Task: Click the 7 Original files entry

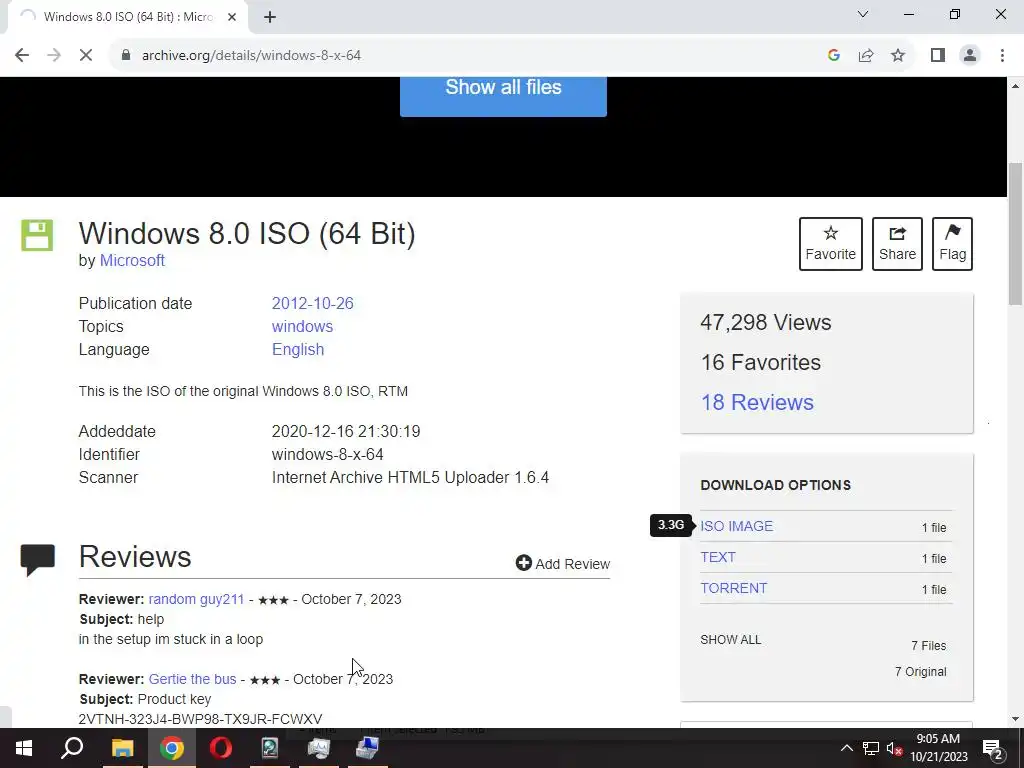Action: 921,672
